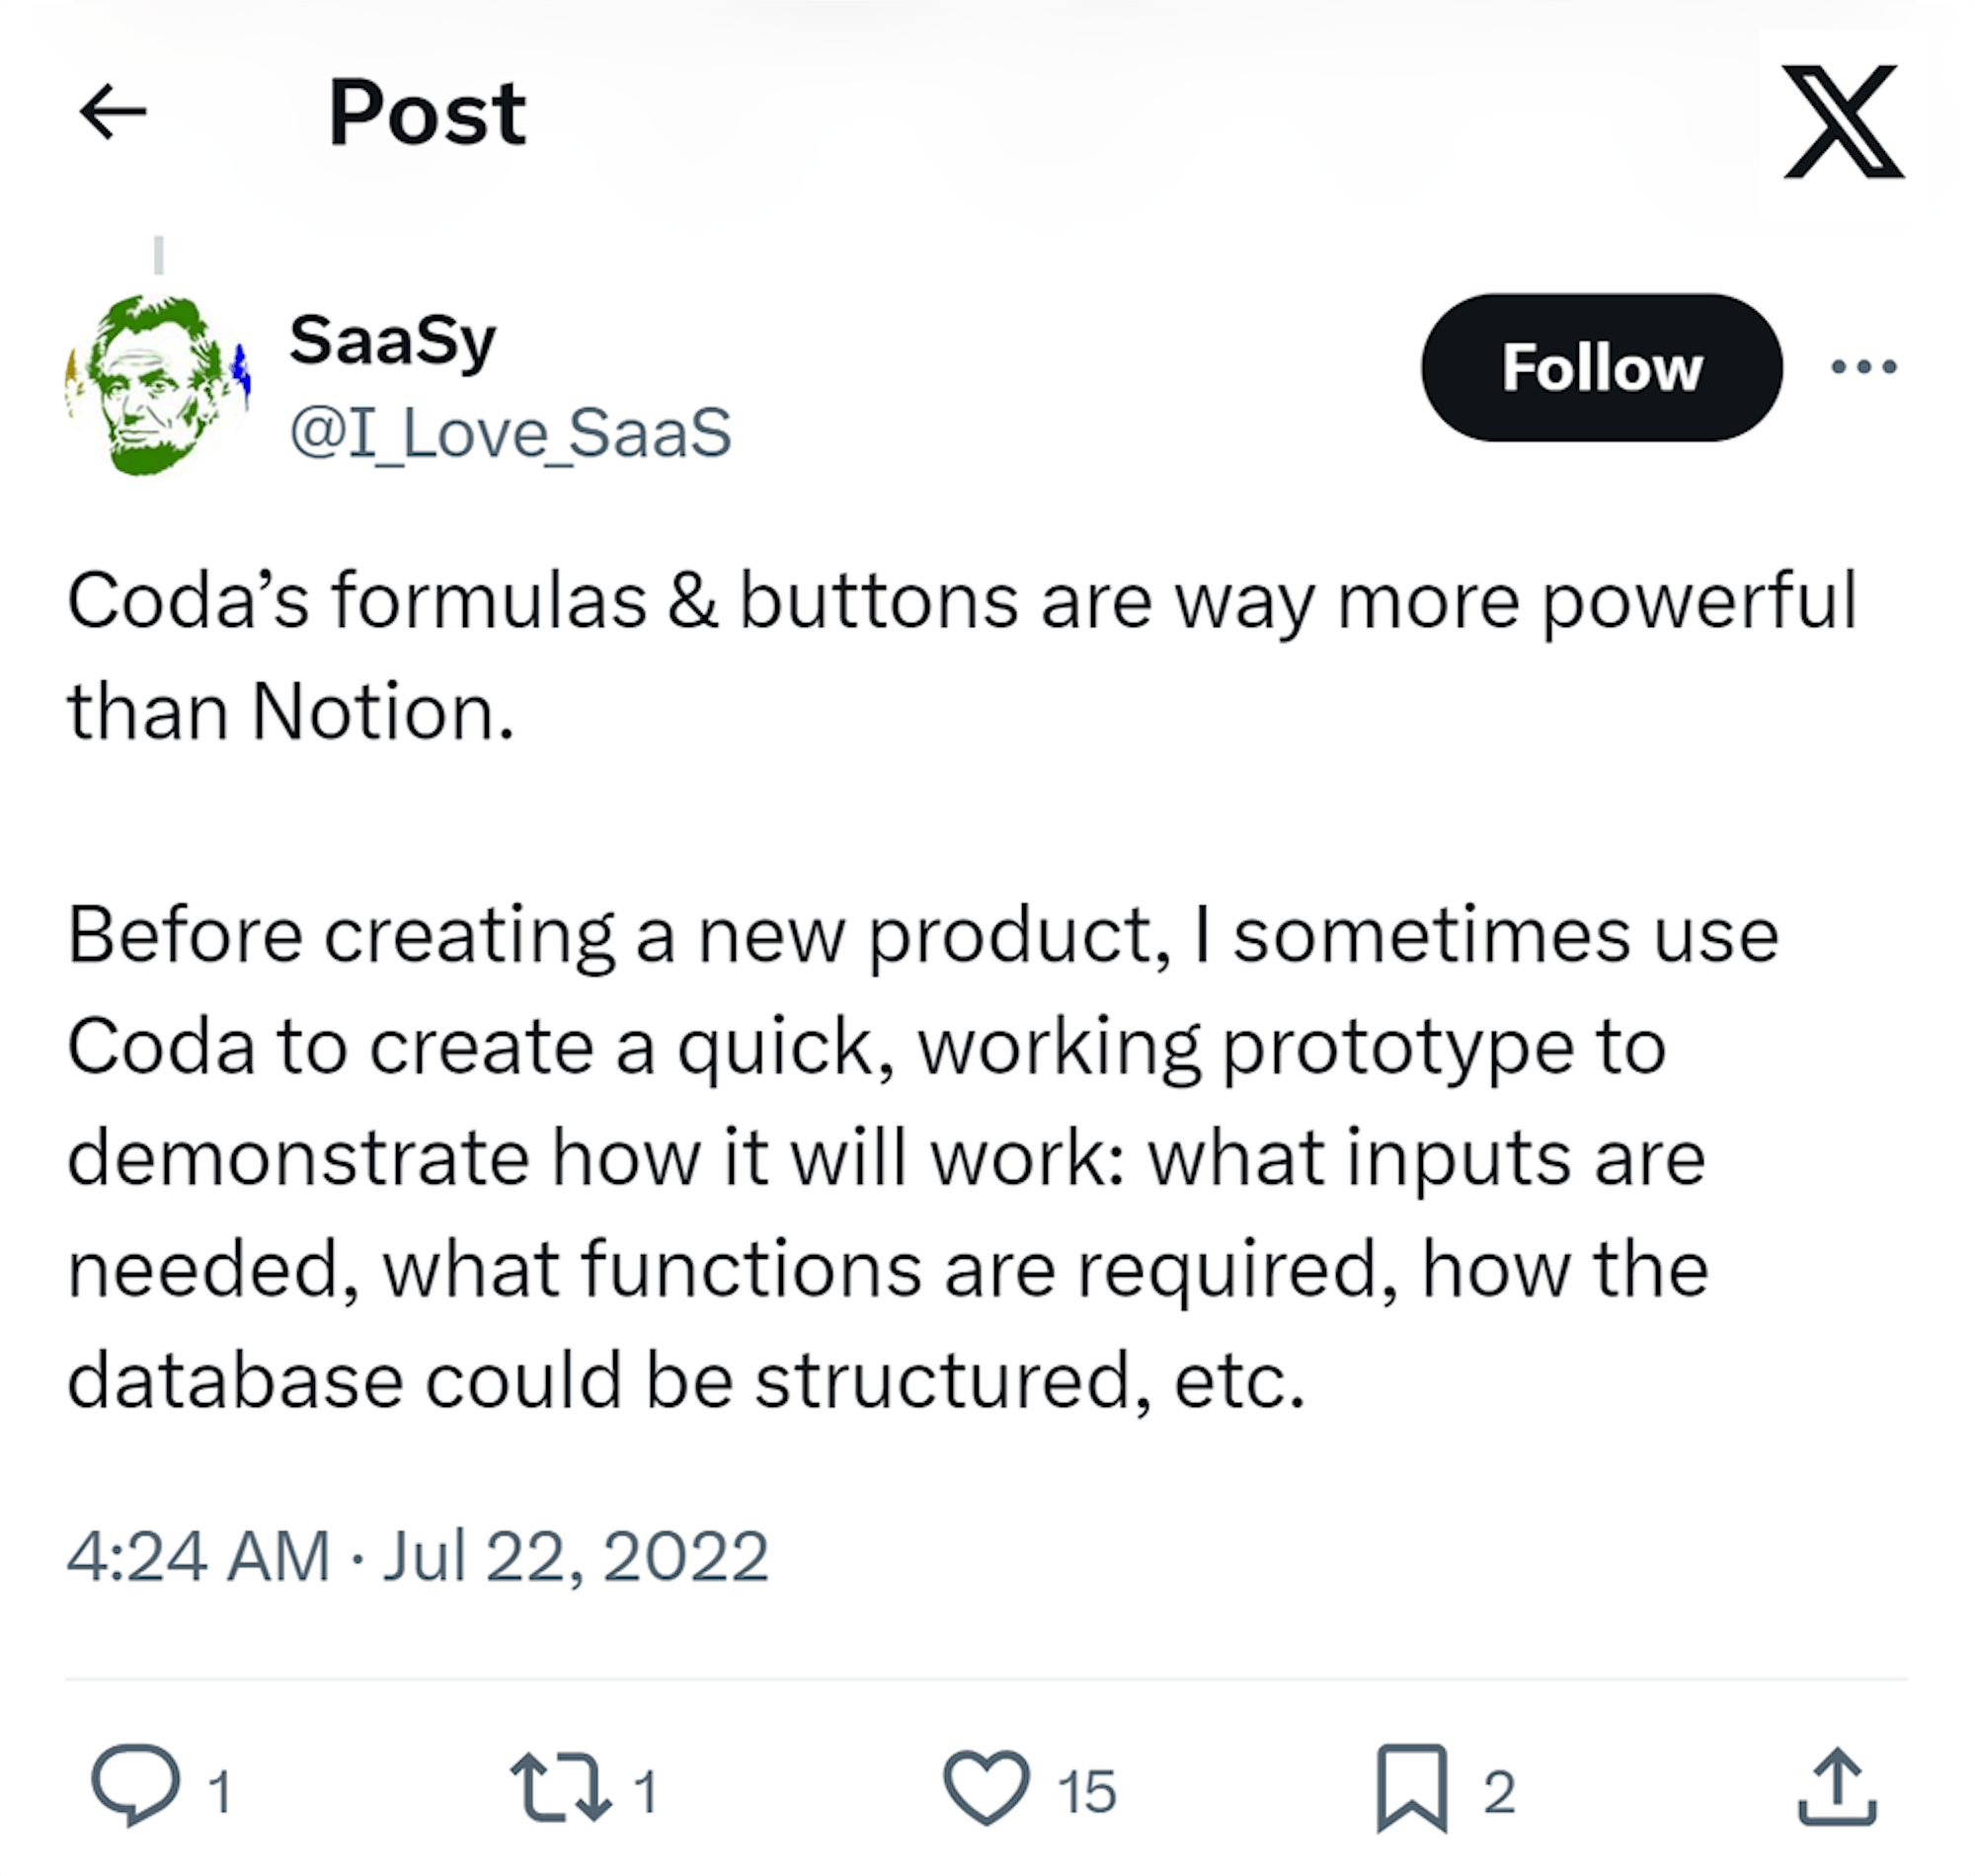The image size is (1975, 1876).
Task: Open the three-dot more options menu
Action: point(1863,367)
